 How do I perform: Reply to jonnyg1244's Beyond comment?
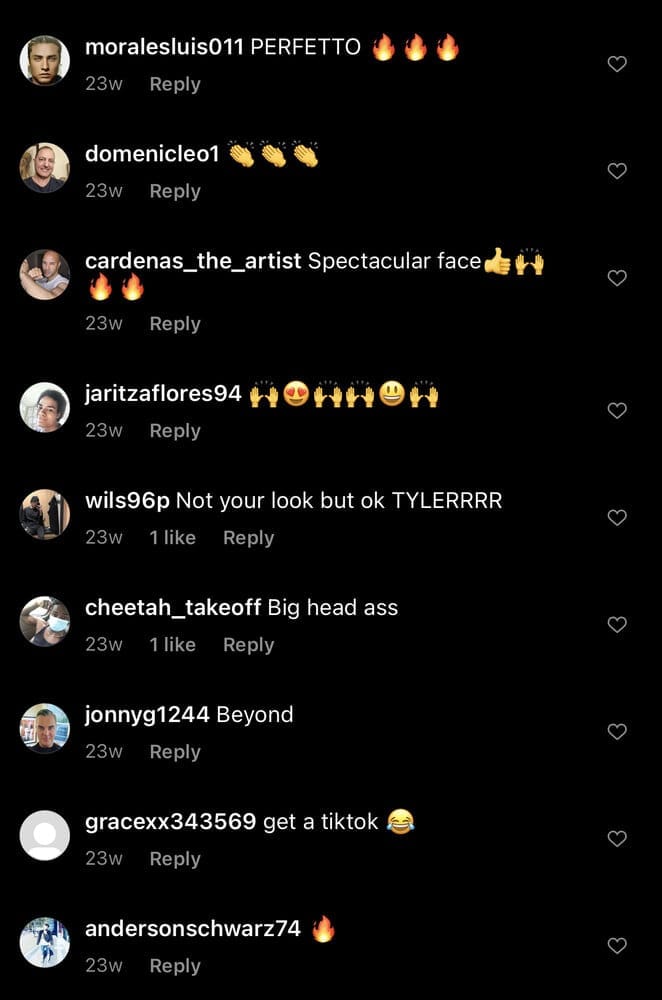tap(175, 752)
